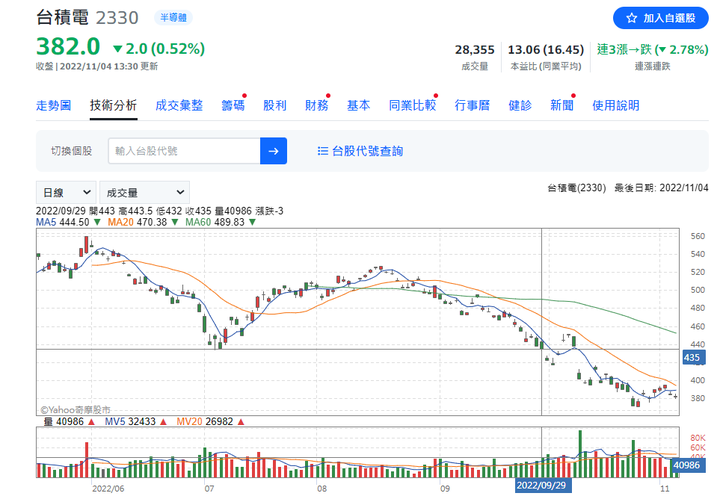The width and height of the screenshot is (720, 499).
Task: Click the 加入自選股 button
Action: pos(660,18)
